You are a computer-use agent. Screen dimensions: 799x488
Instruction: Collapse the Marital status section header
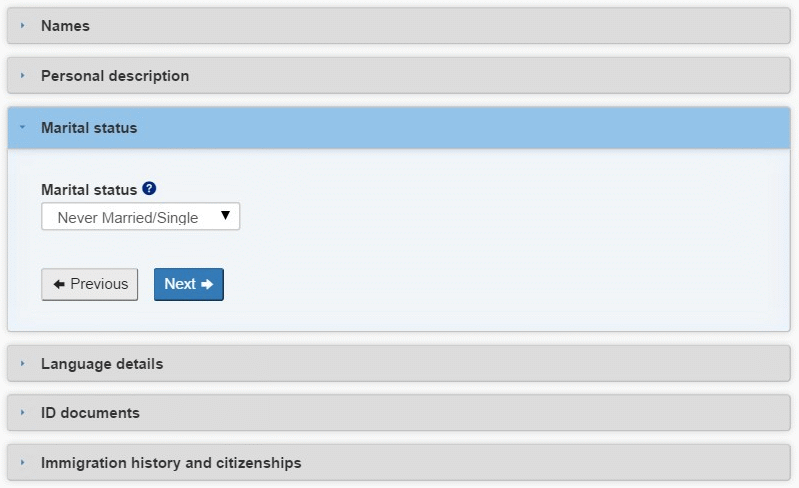[x=398, y=127]
